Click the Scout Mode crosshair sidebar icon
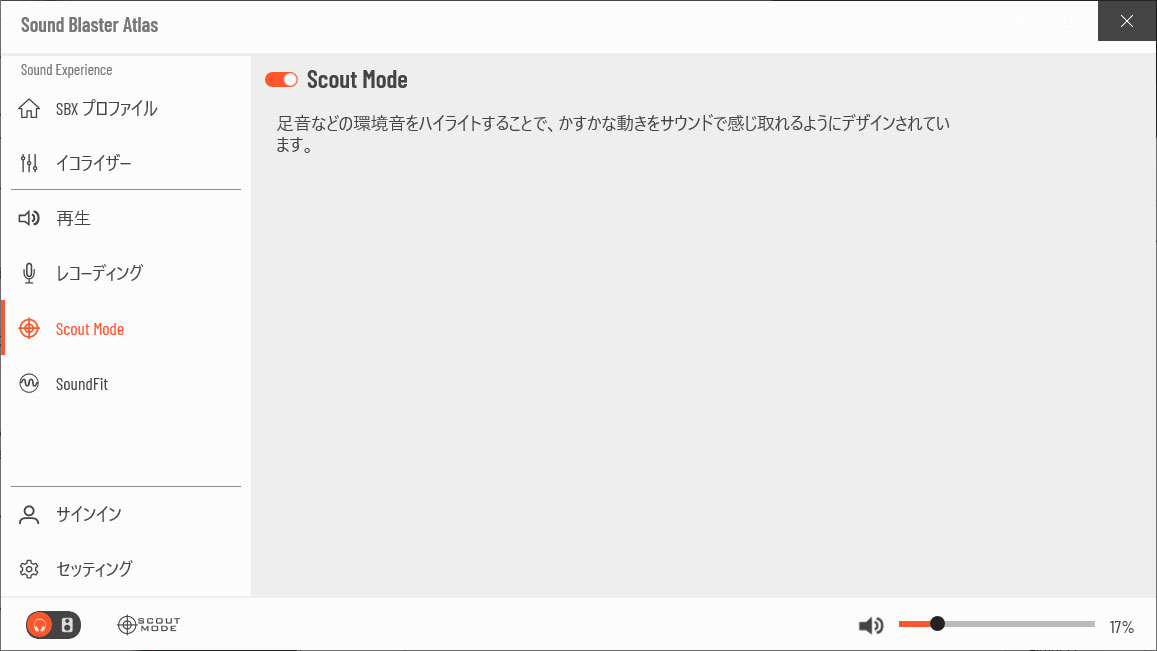The image size is (1157, 651). coord(29,328)
